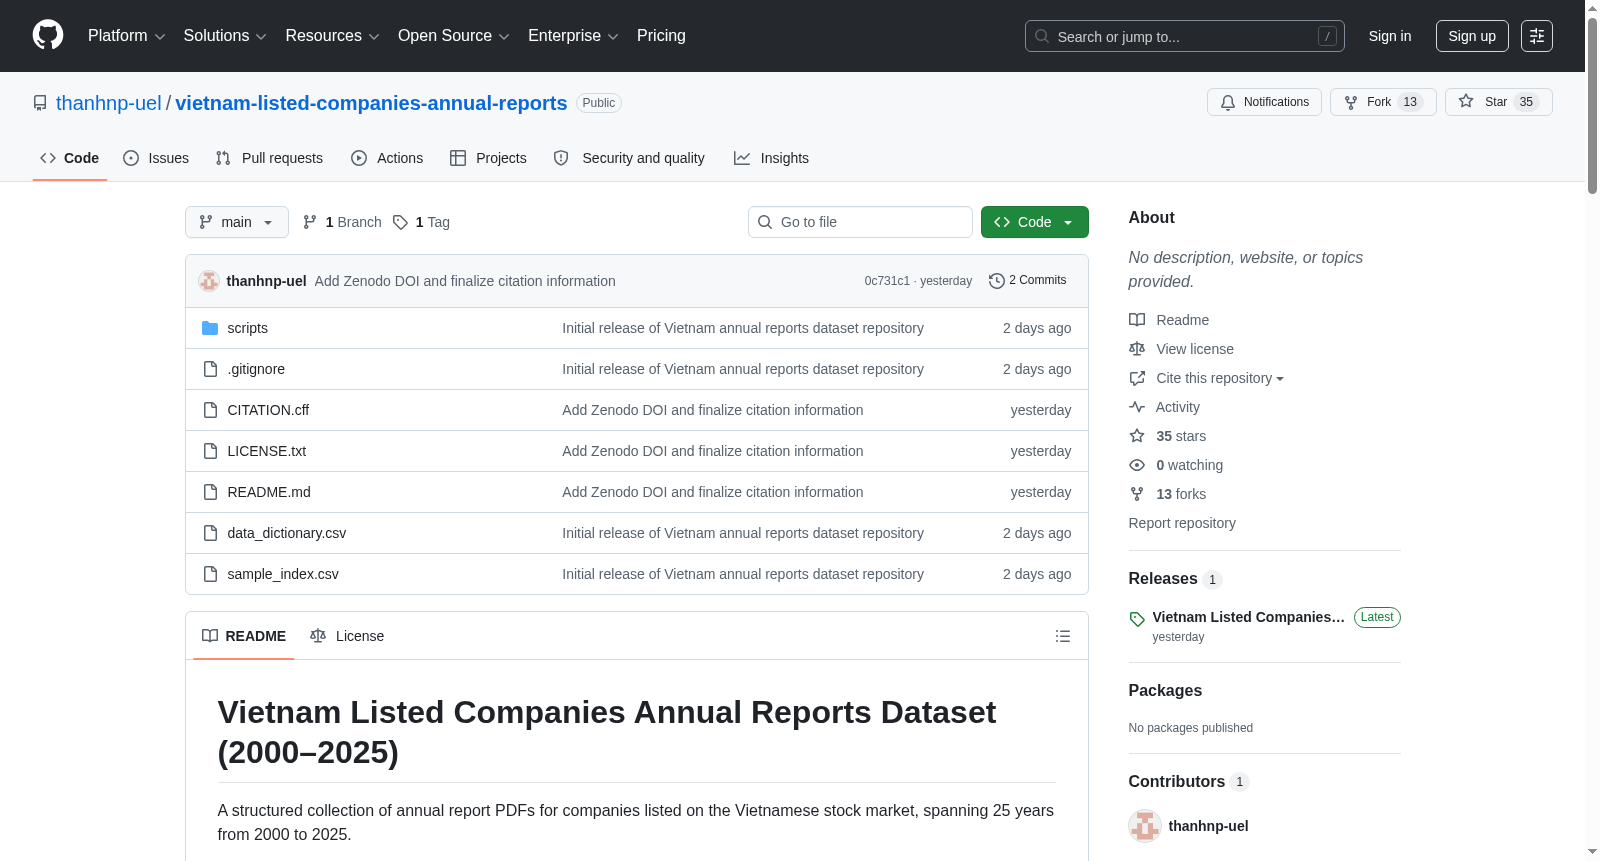This screenshot has width=1600, height=861.
Task: Click the View license link
Action: click(x=1182, y=349)
